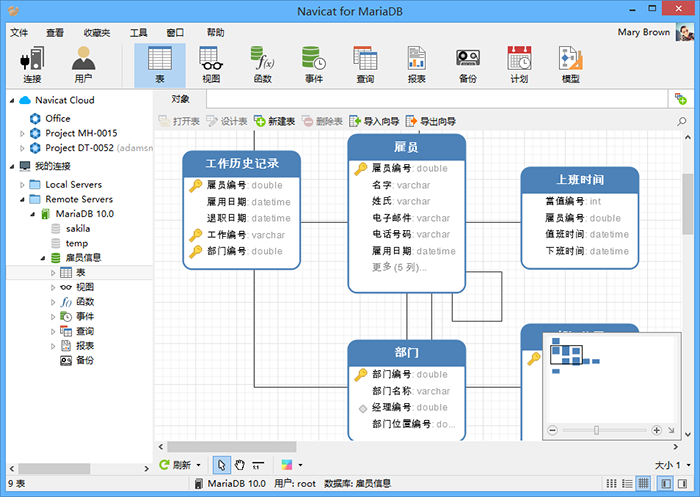Image resolution: width=700 pixels, height=497 pixels.
Task: Click the 打开表 (Open Table) button
Action: click(x=179, y=121)
